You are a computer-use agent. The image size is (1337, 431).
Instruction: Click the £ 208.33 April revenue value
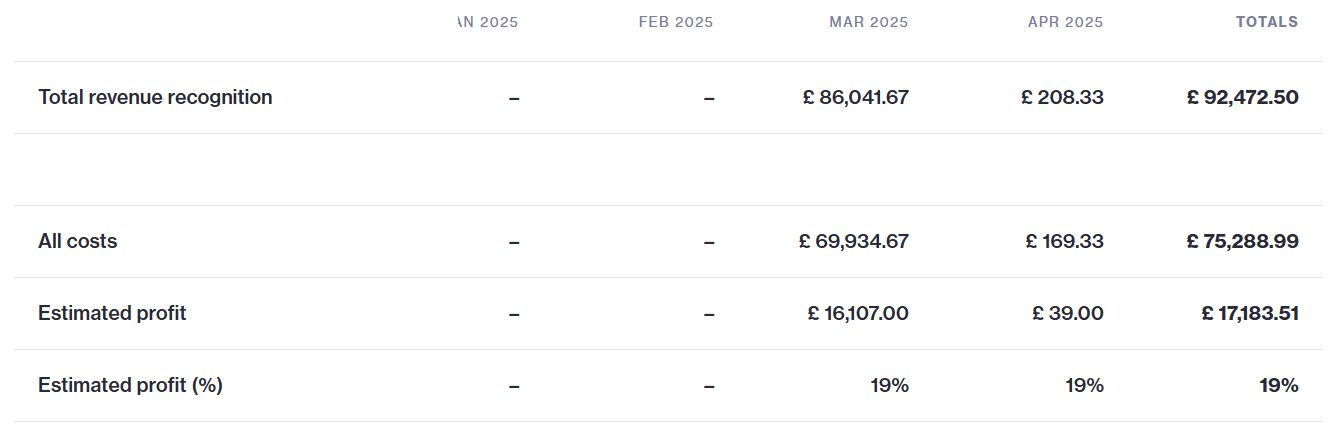tap(1062, 97)
